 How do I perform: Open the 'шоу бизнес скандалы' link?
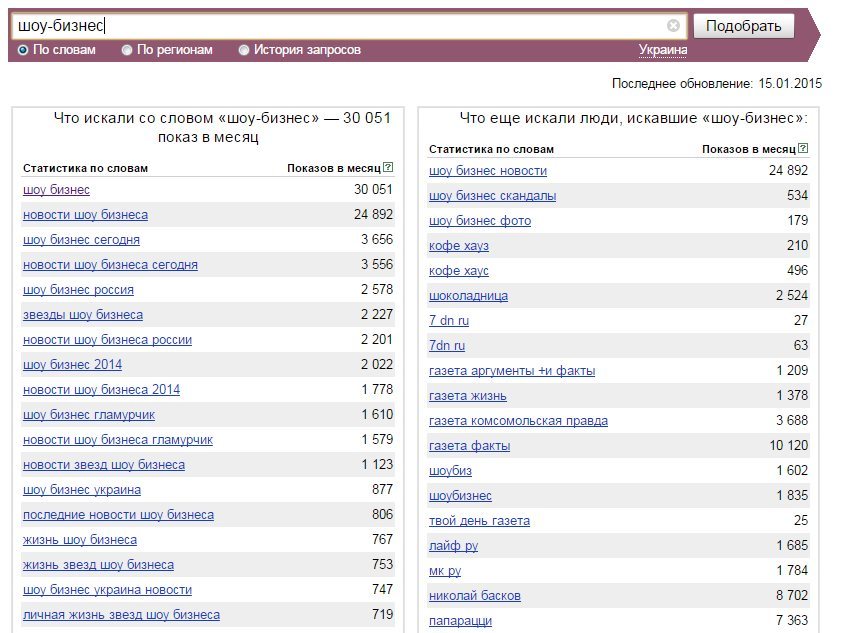click(x=493, y=196)
